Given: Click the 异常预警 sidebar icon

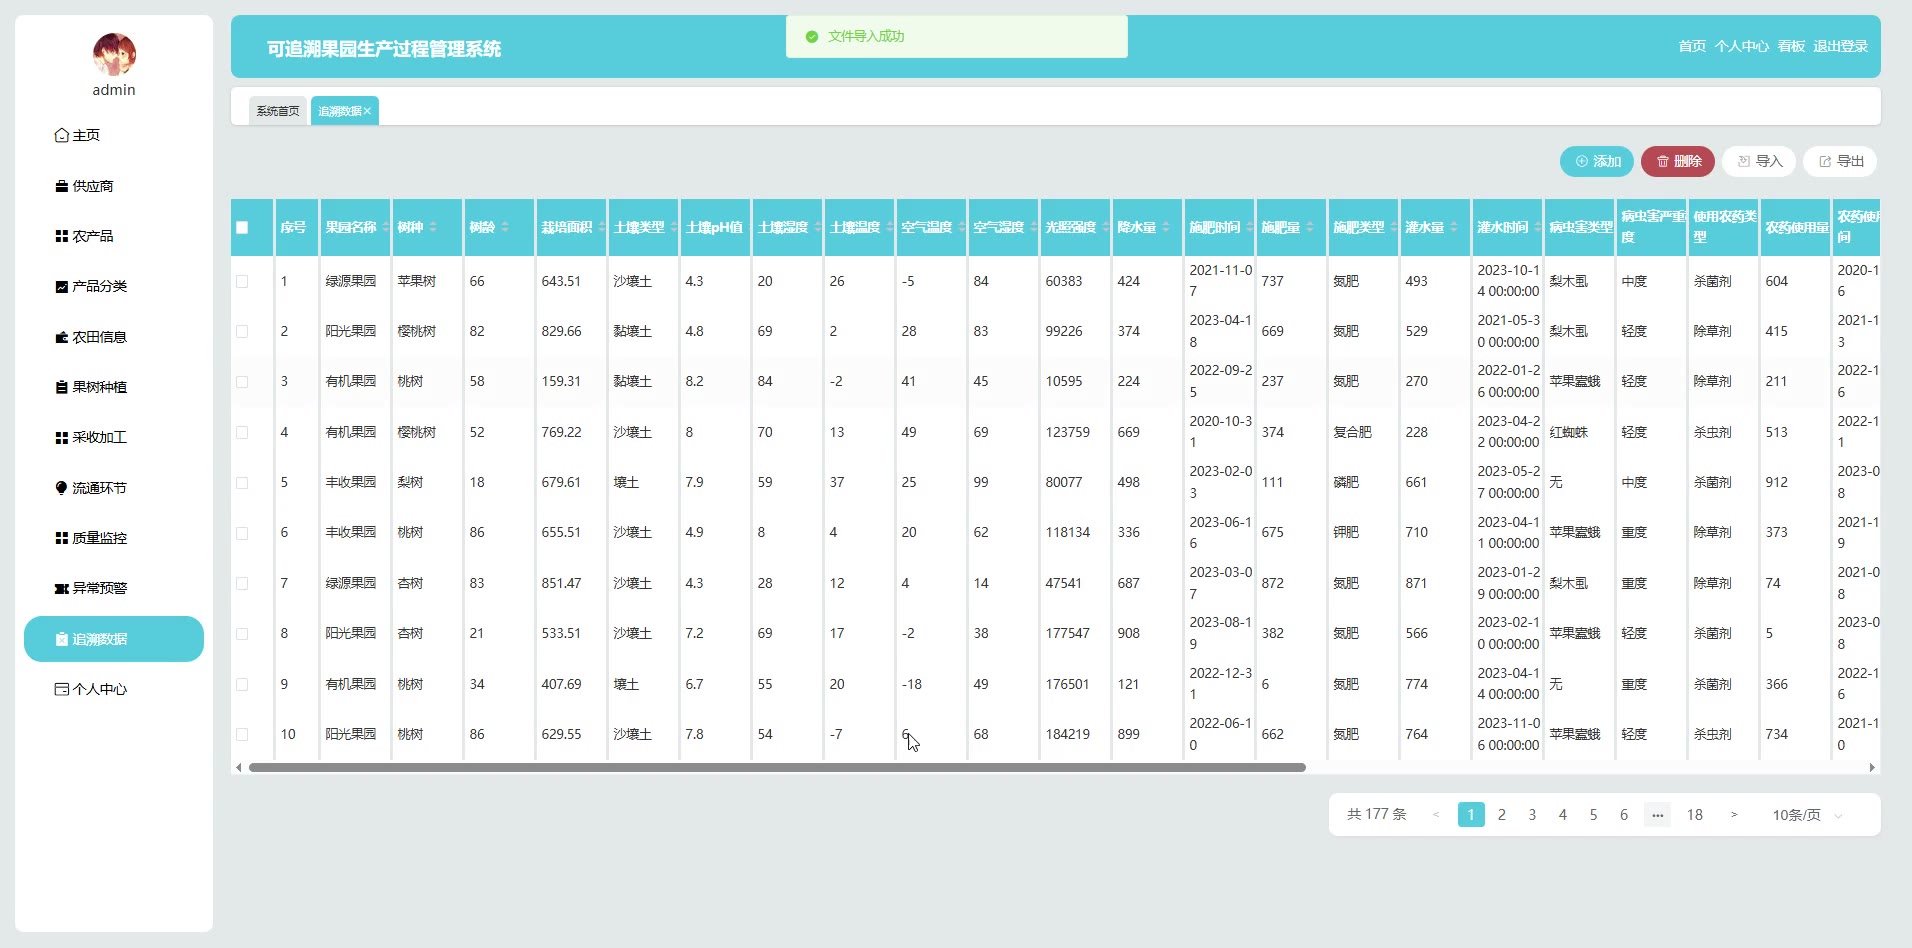Looking at the screenshot, I should 62,588.
